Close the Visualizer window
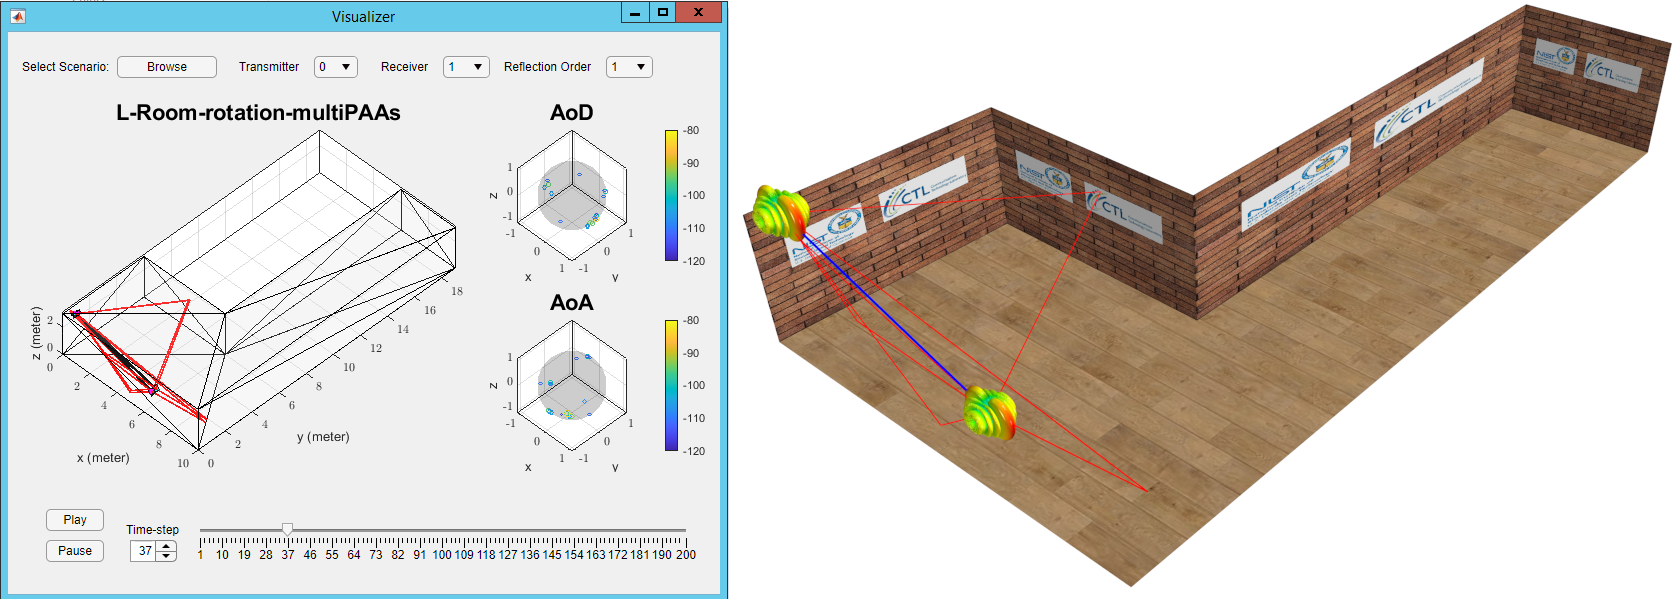 [x=699, y=13]
